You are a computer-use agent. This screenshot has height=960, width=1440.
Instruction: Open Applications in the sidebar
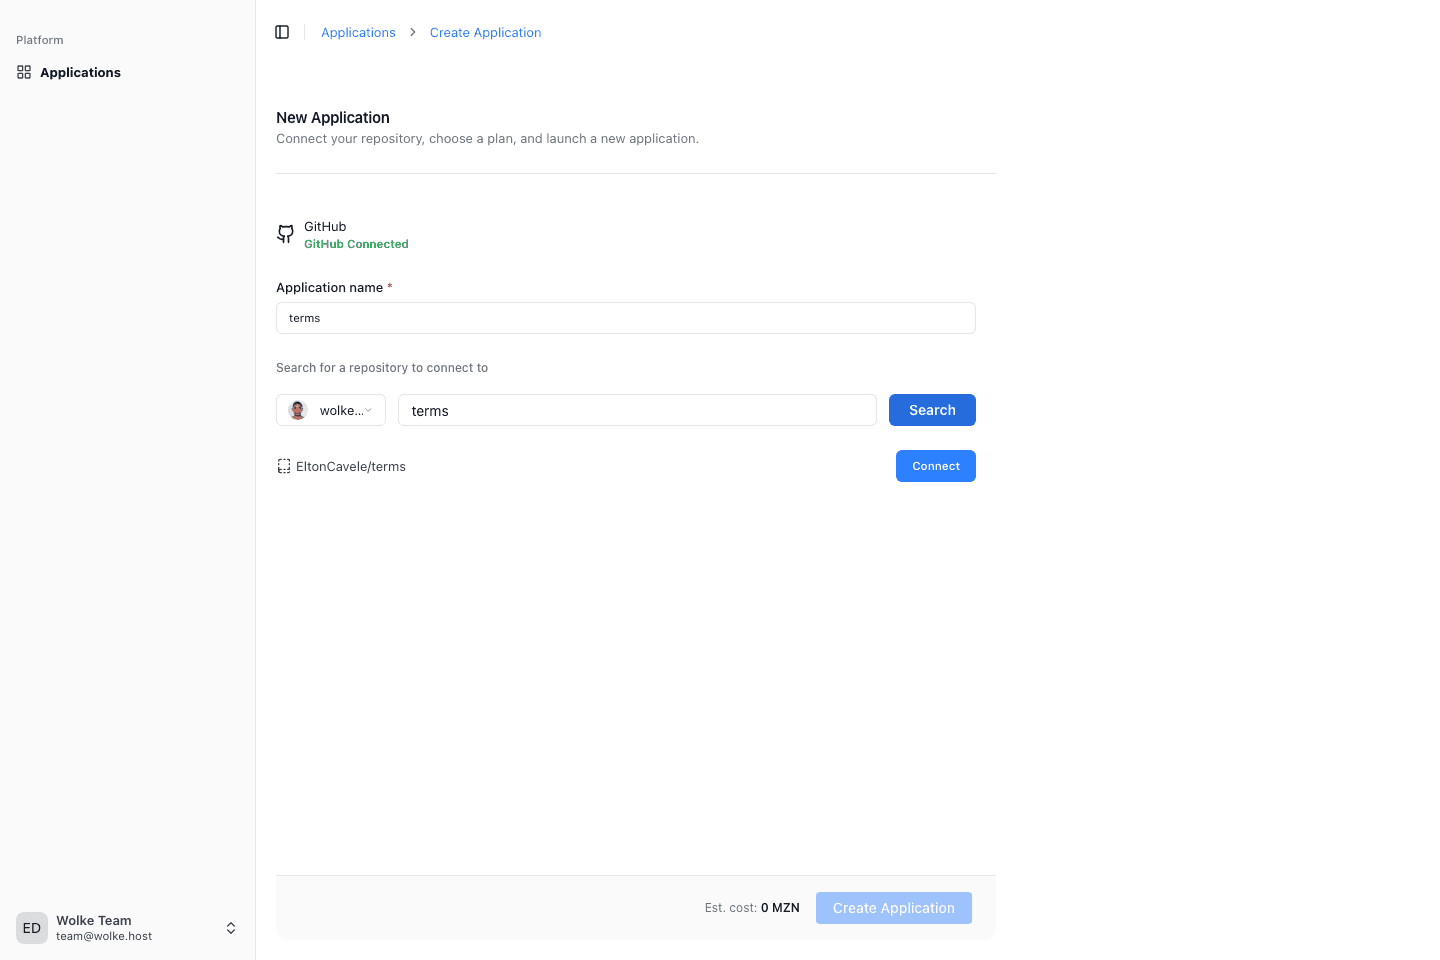[x=128, y=72]
